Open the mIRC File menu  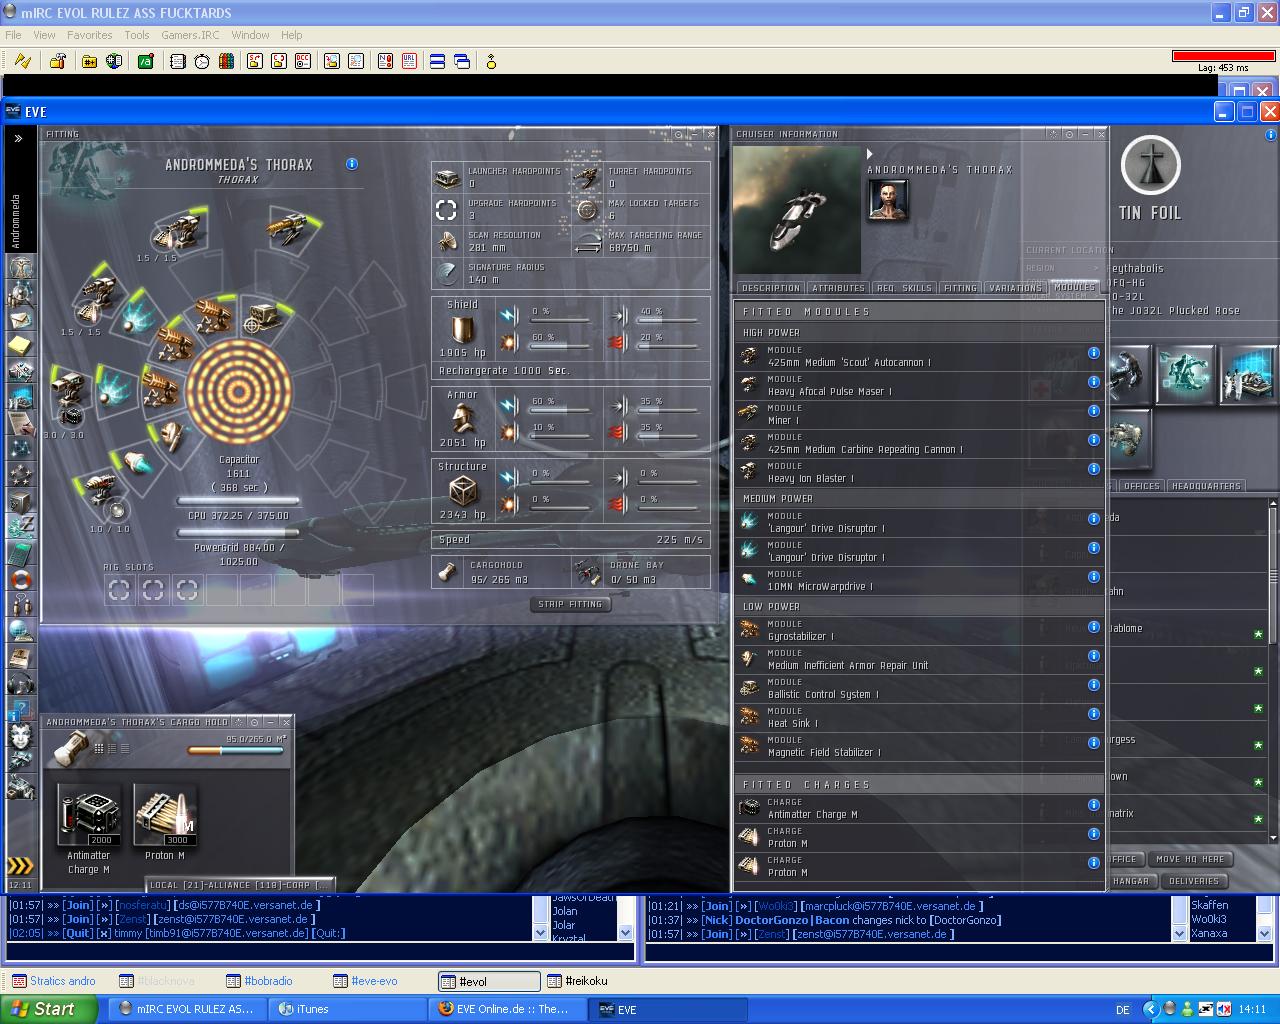pyautogui.click(x=13, y=35)
